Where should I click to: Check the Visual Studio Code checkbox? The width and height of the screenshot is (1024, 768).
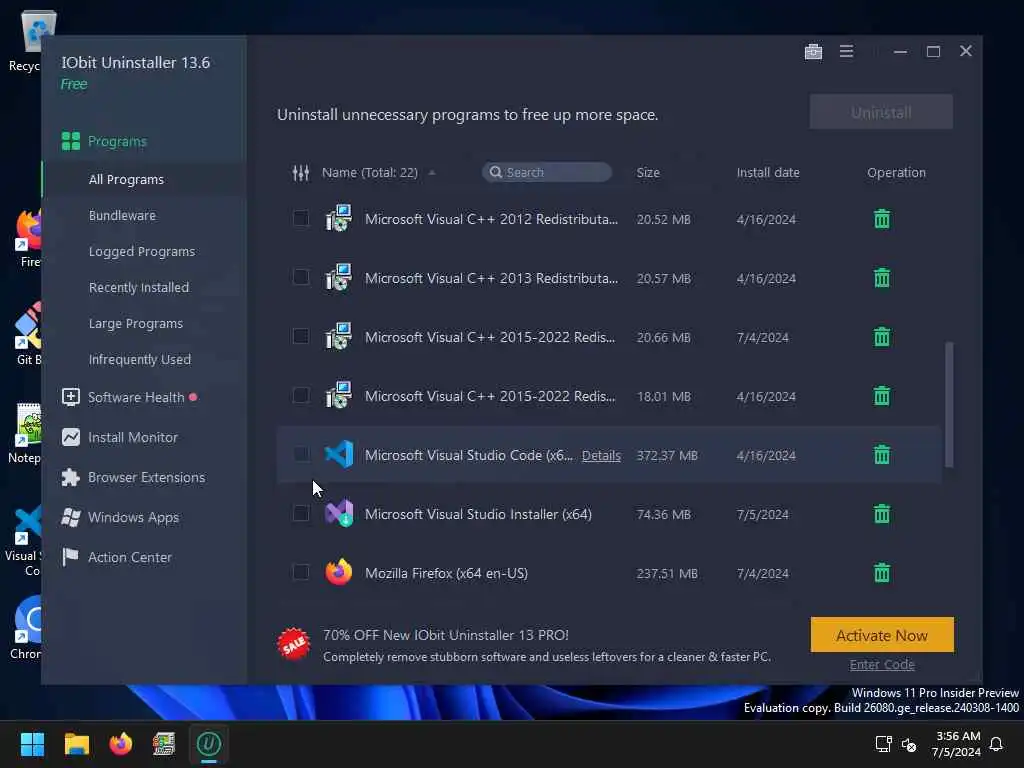coord(301,454)
